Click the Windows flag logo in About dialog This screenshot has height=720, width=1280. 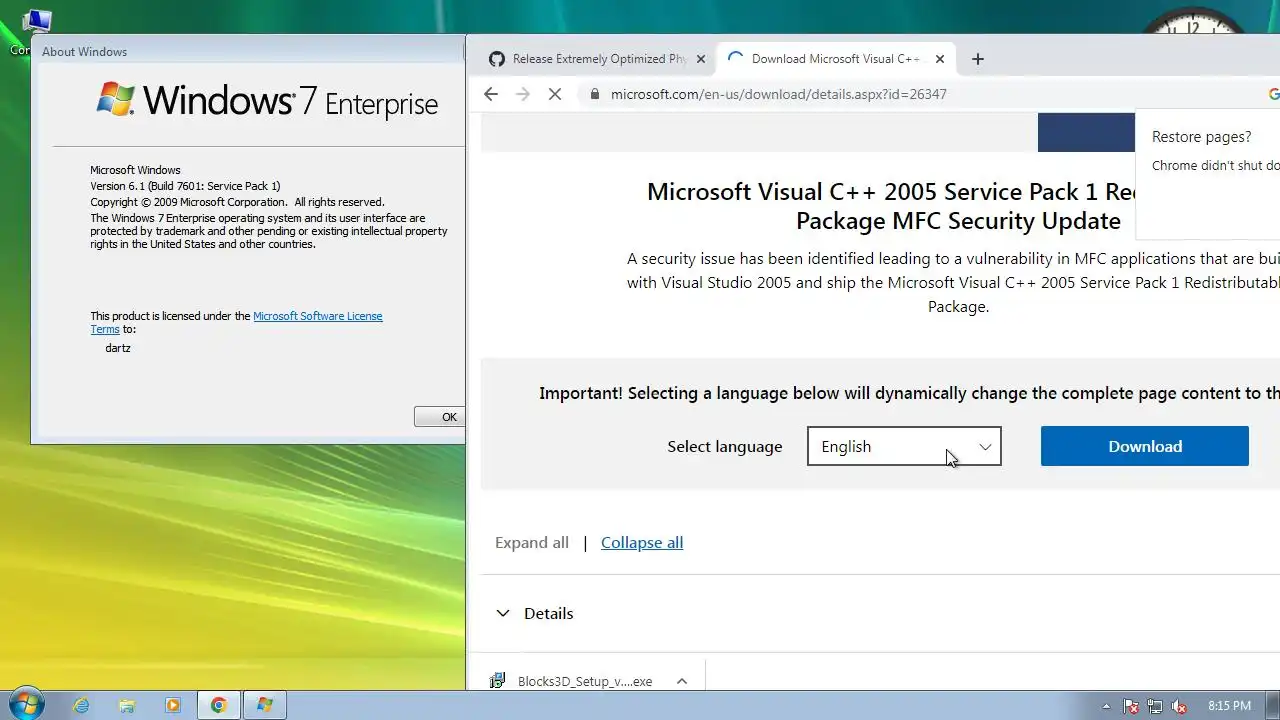tap(116, 99)
